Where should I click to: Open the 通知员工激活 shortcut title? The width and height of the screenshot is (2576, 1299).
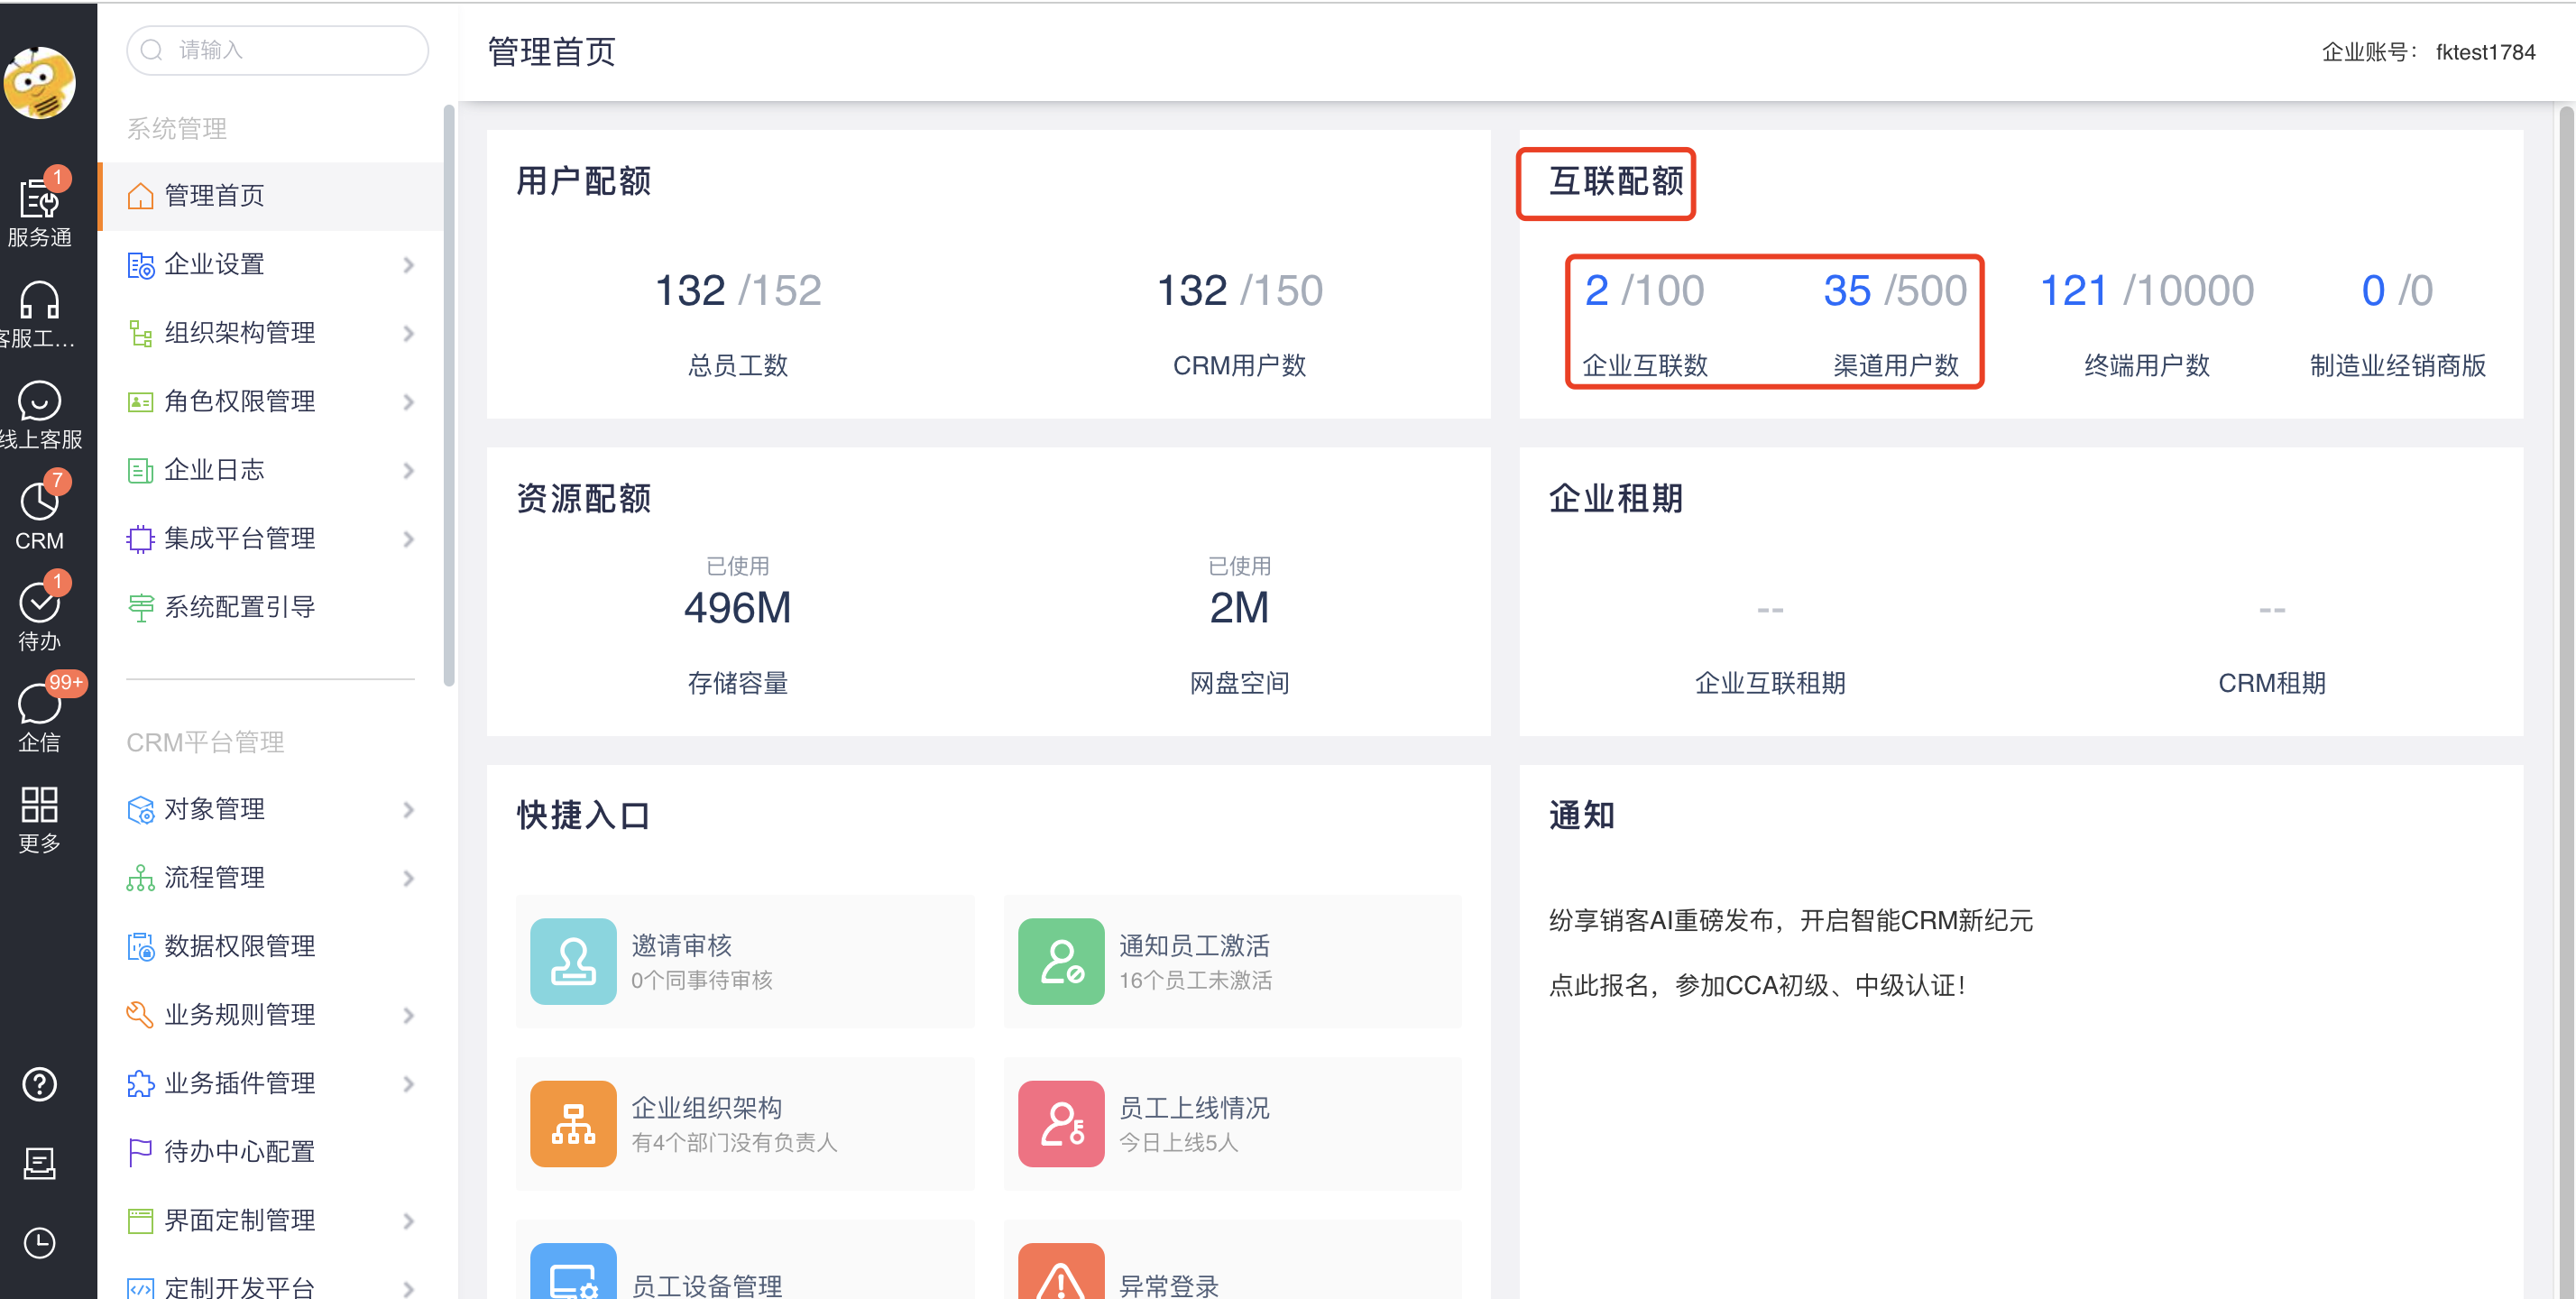coord(1194,945)
